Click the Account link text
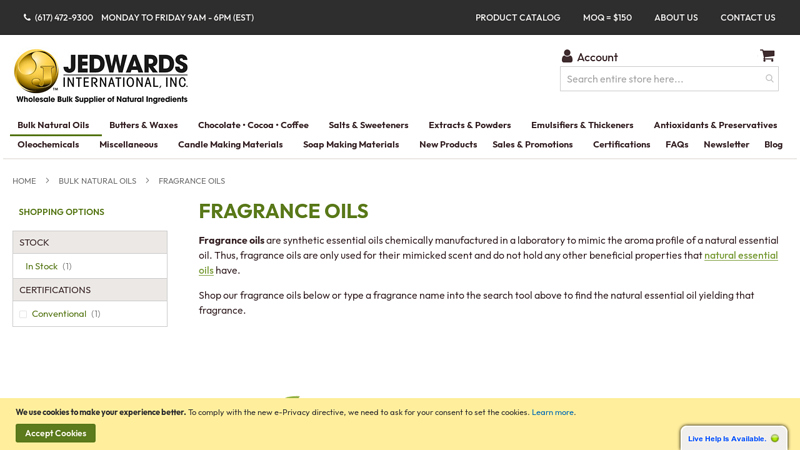 pyautogui.click(x=597, y=57)
